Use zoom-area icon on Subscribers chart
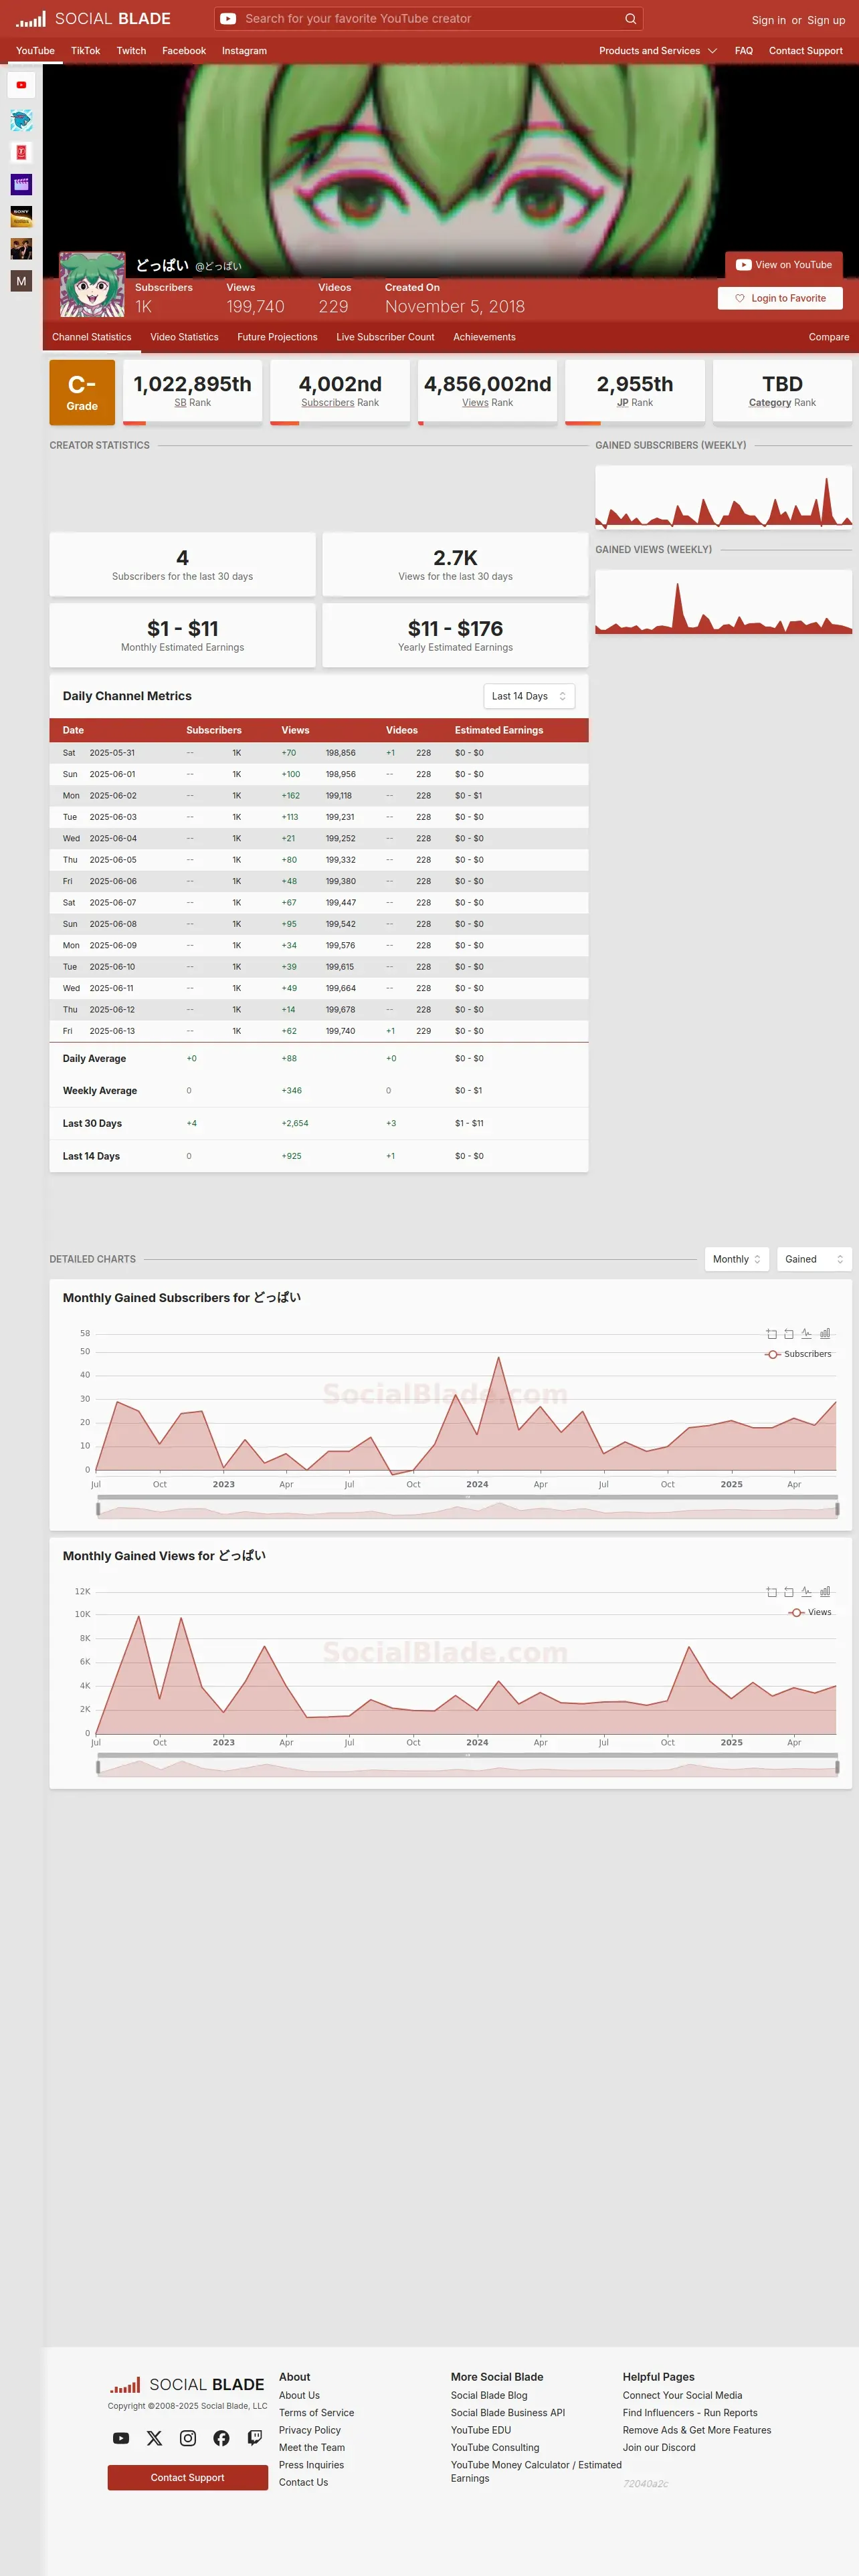Viewport: 859px width, 2576px height. 771,1334
